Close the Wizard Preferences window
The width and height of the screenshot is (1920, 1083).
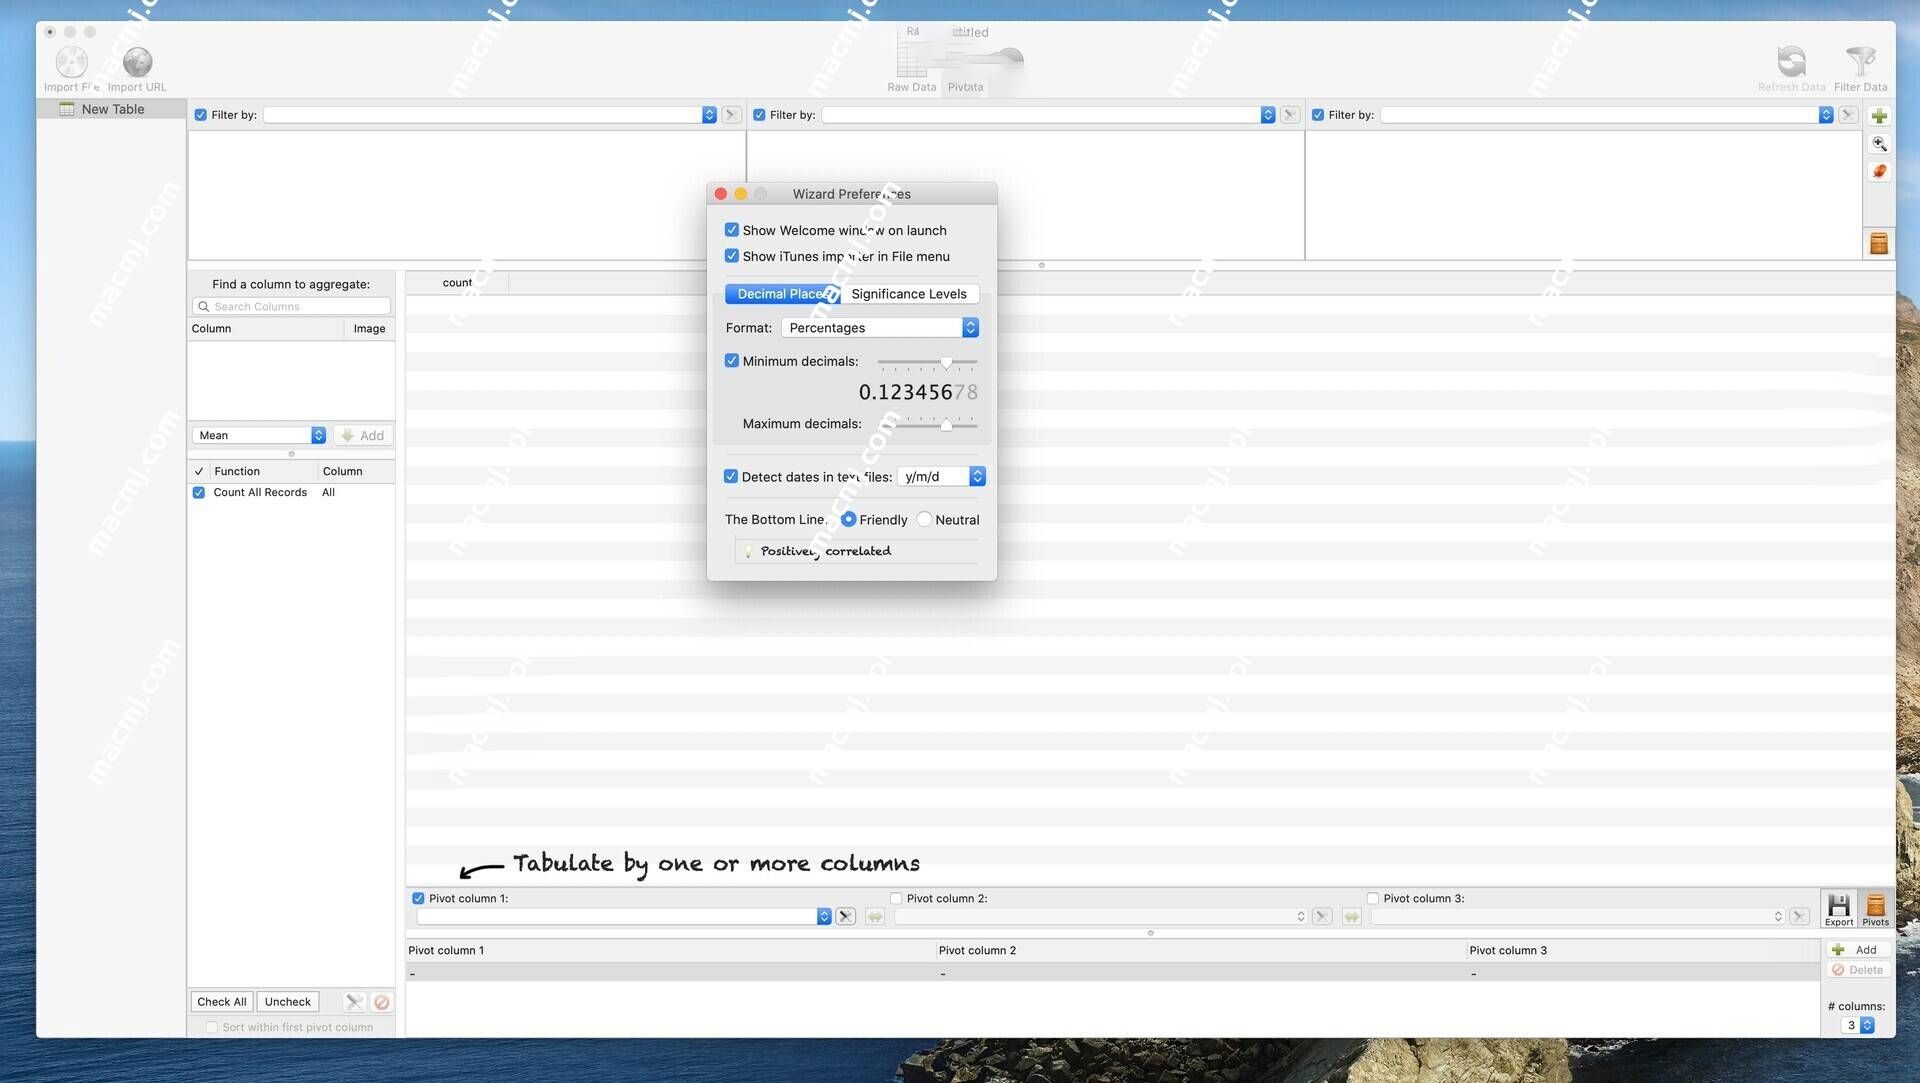tap(720, 194)
